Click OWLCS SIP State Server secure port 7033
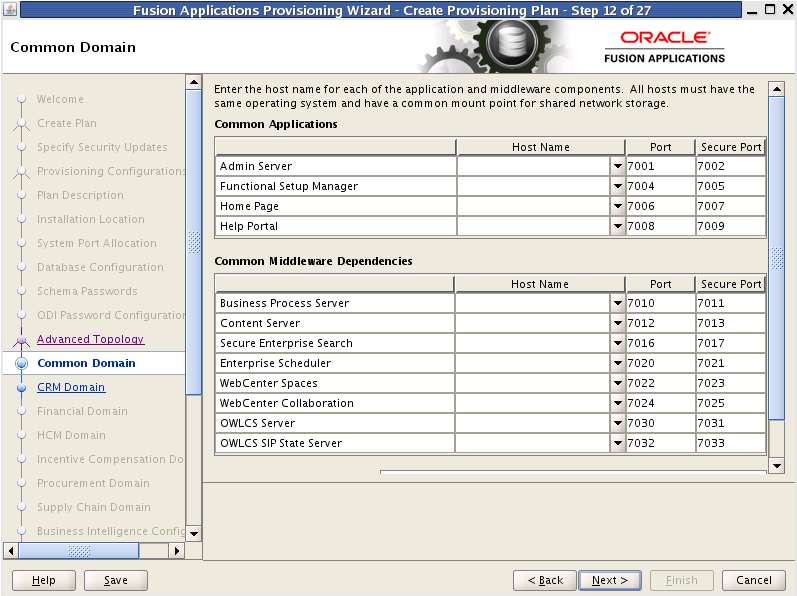The width and height of the screenshot is (797, 596). click(730, 443)
